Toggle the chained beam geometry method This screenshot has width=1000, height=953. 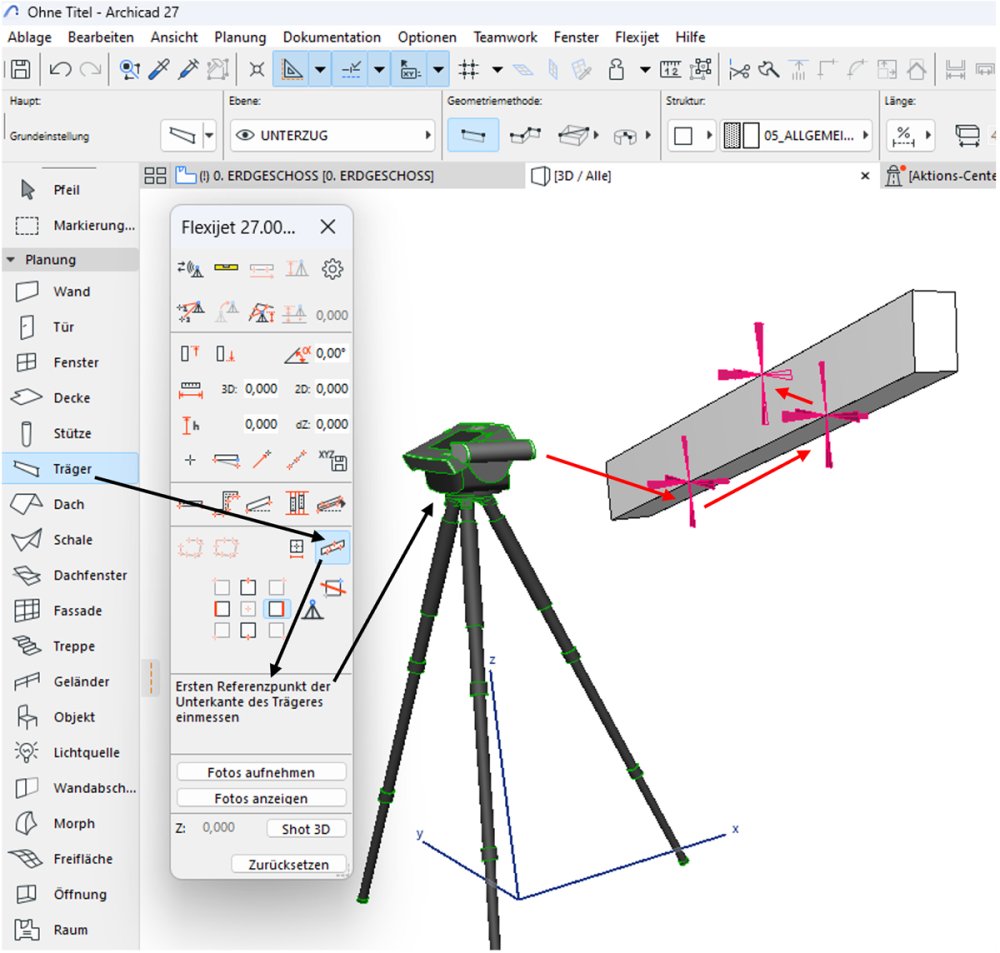click(x=526, y=135)
